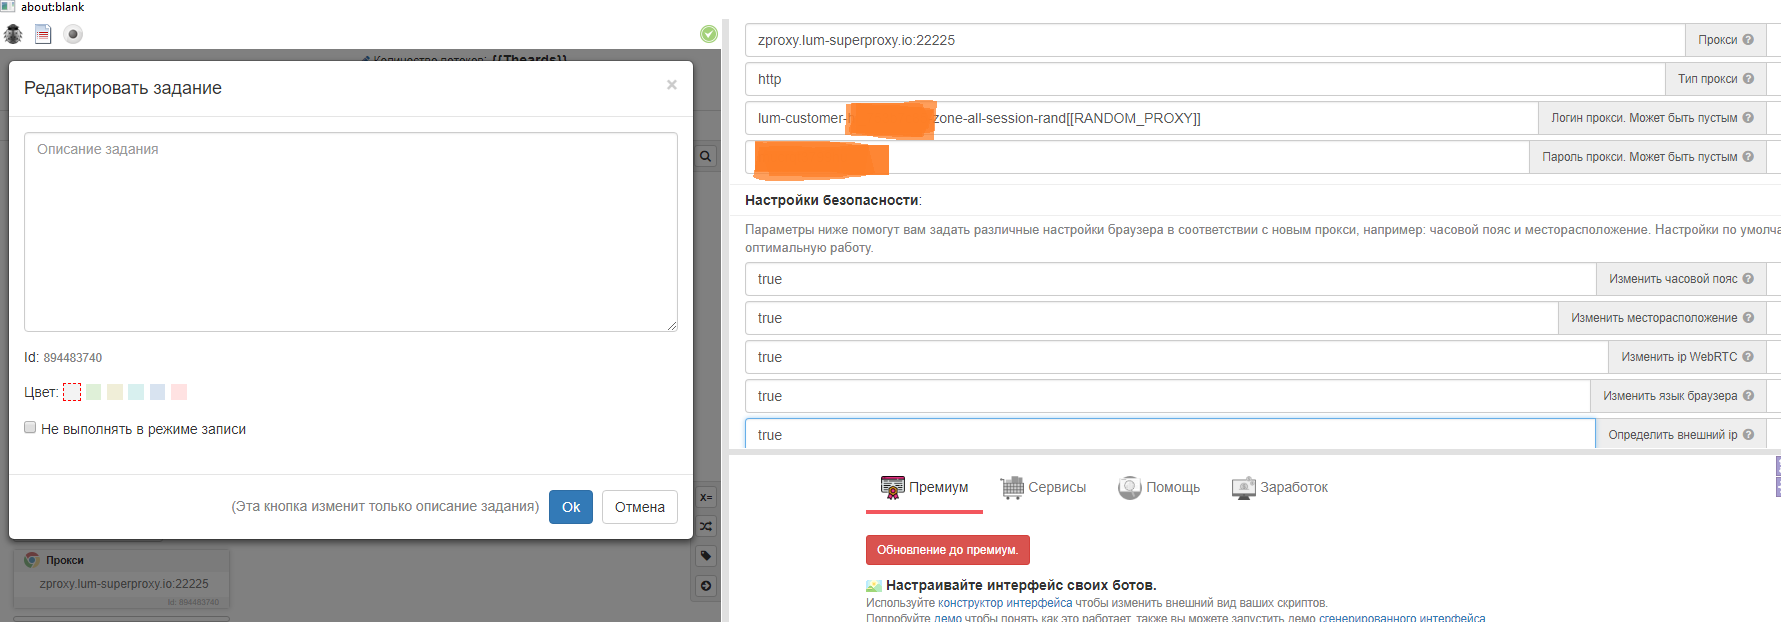Pick the light blue color swatch

pyautogui.click(x=157, y=392)
